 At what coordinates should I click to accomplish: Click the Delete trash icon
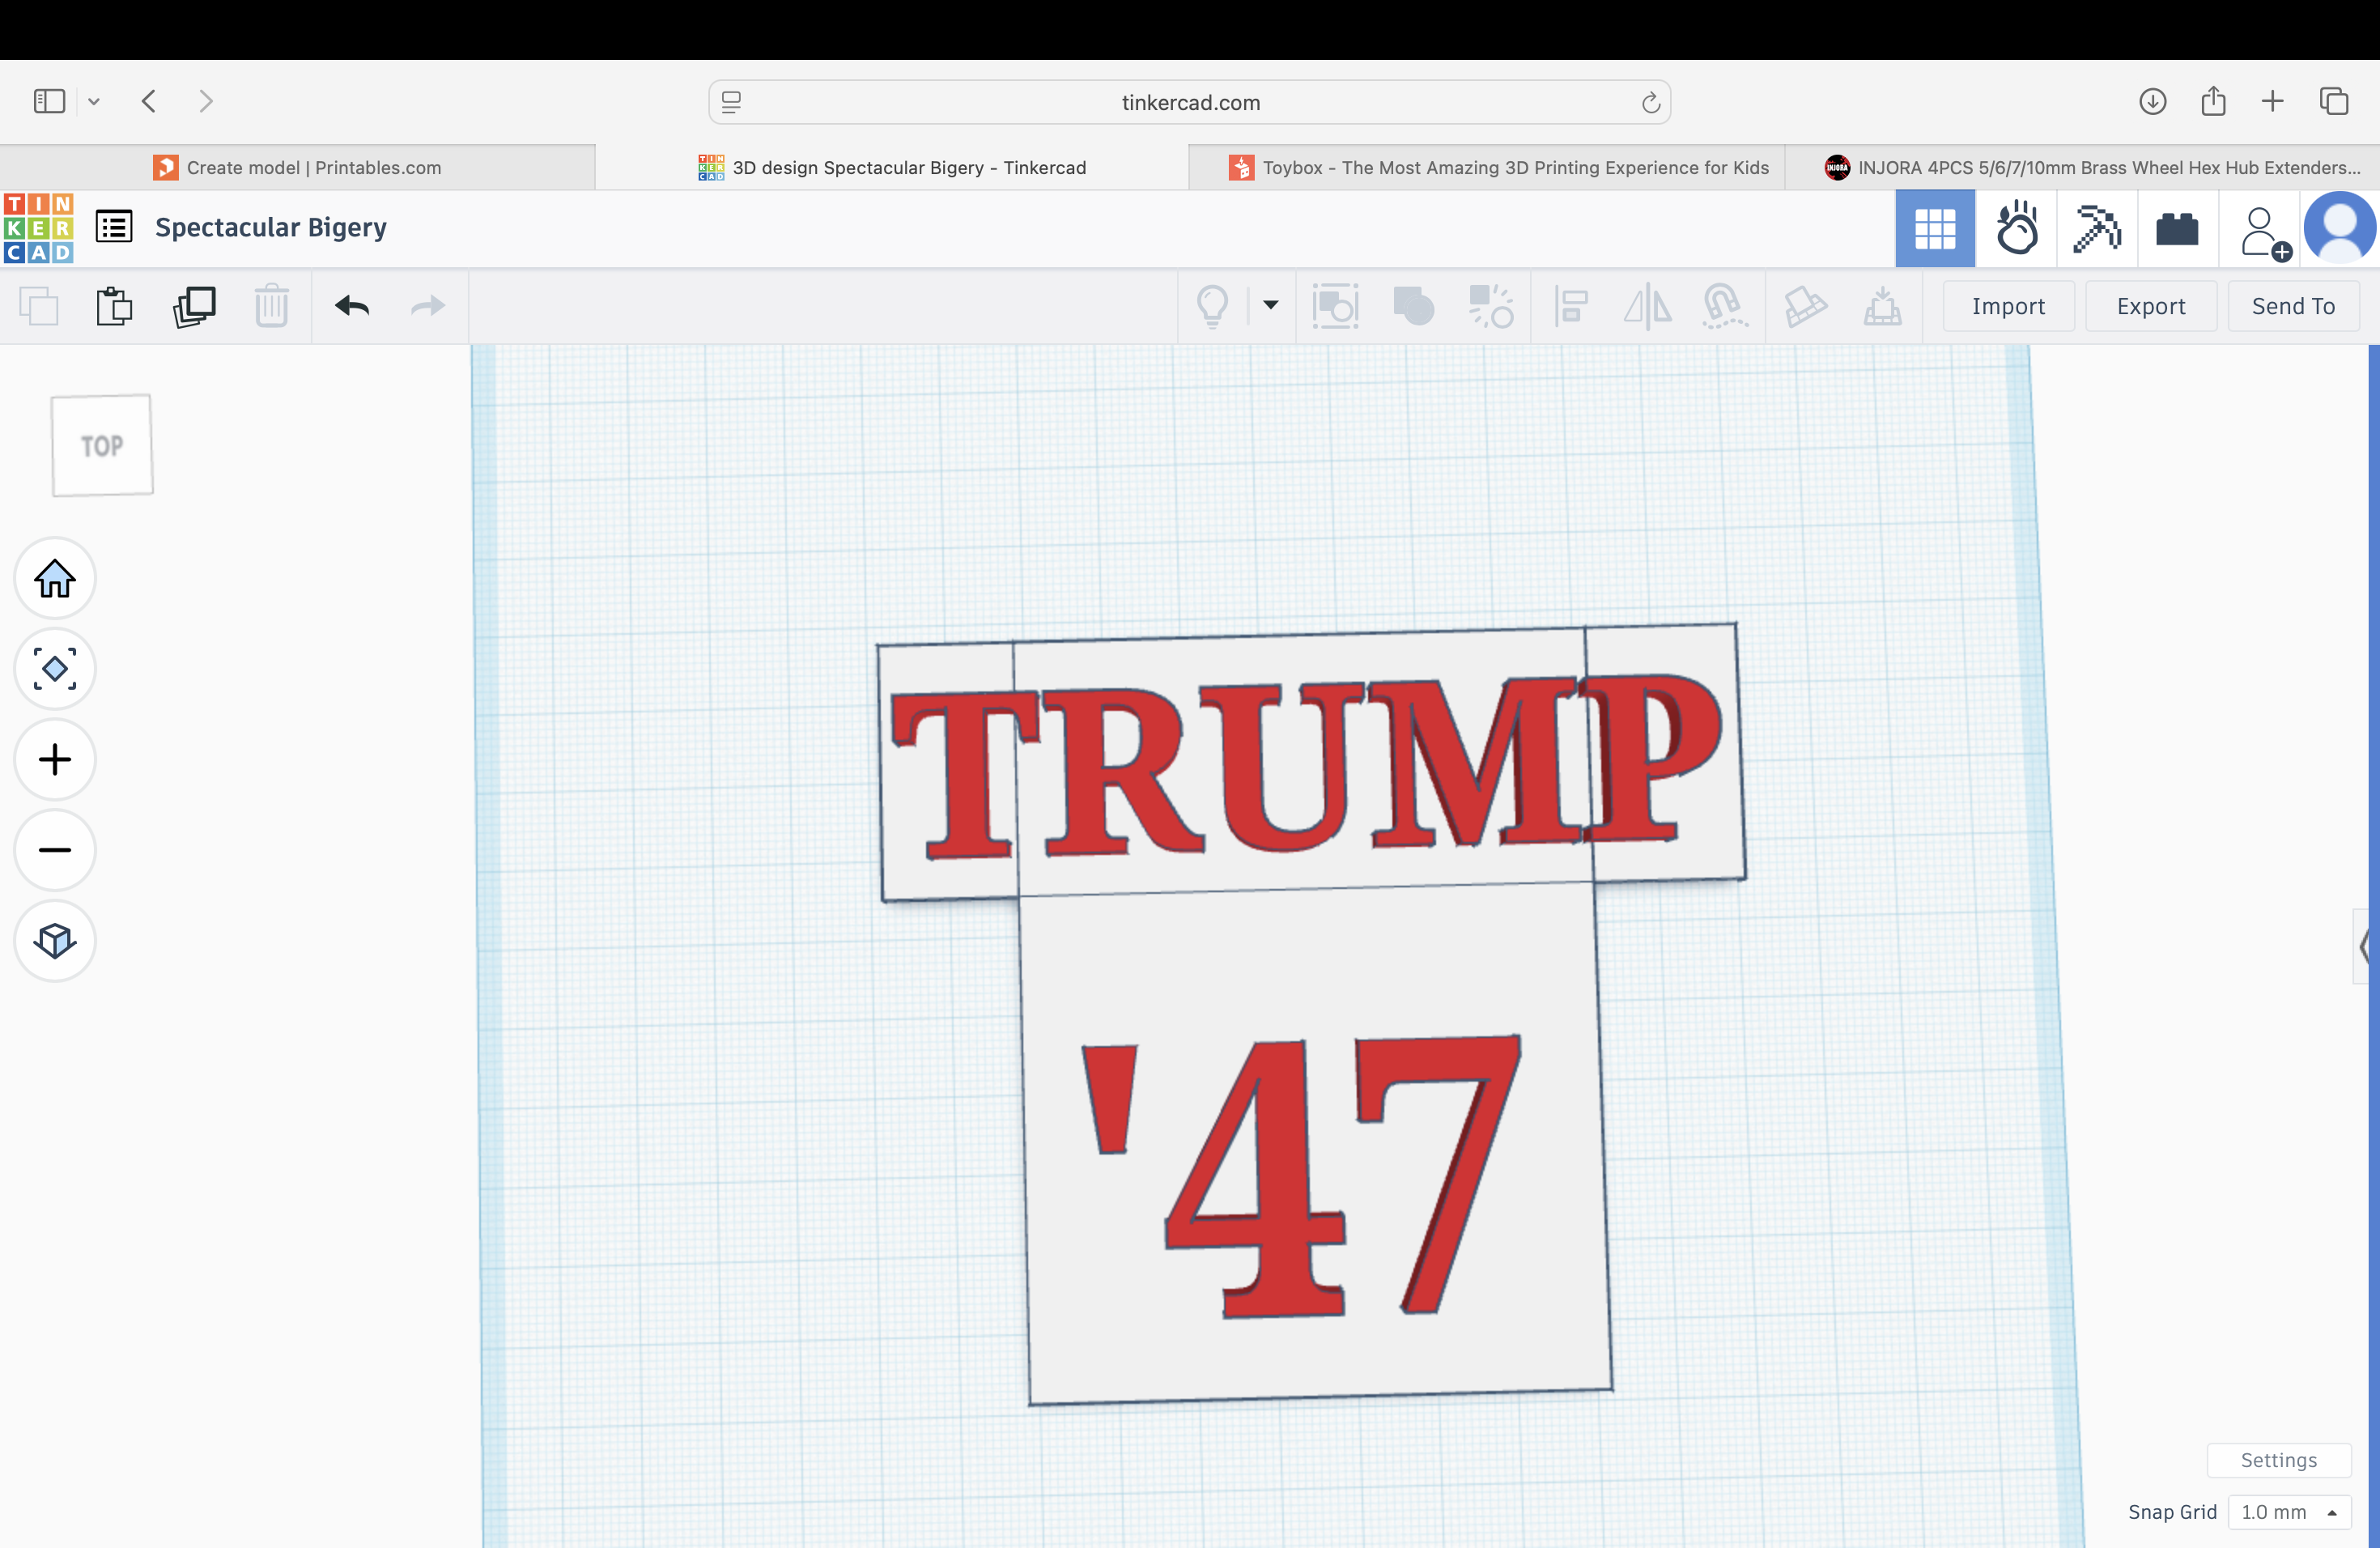point(271,306)
